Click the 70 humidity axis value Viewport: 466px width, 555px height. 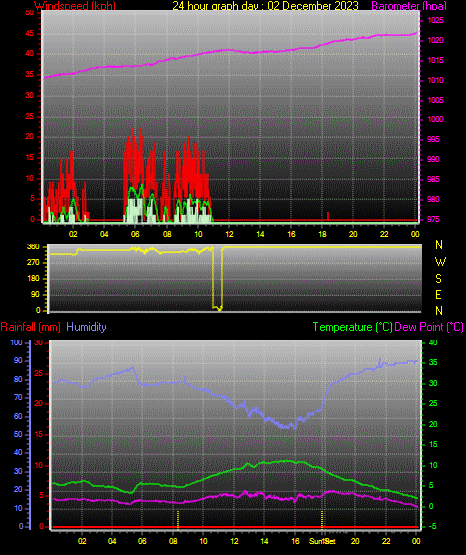(x=18, y=397)
